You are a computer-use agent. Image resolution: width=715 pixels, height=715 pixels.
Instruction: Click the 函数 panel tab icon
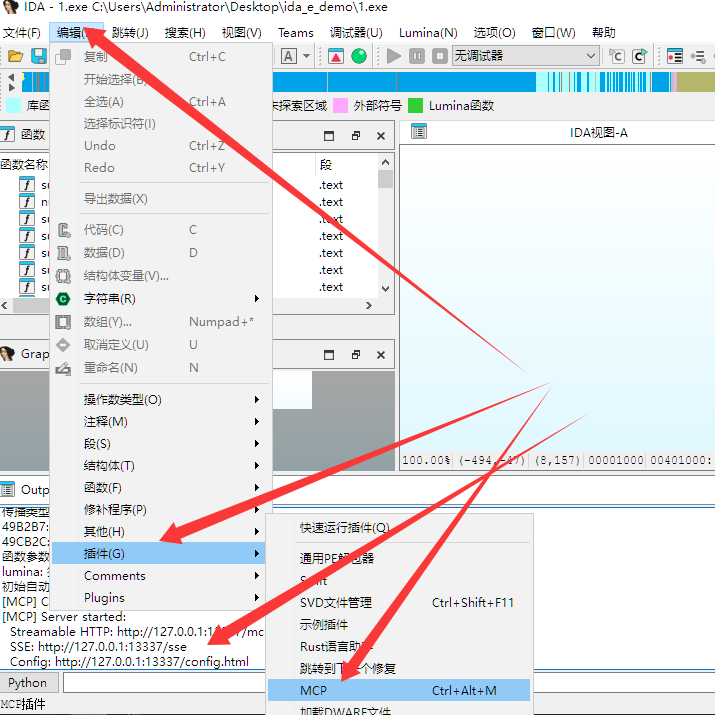coord(8,135)
